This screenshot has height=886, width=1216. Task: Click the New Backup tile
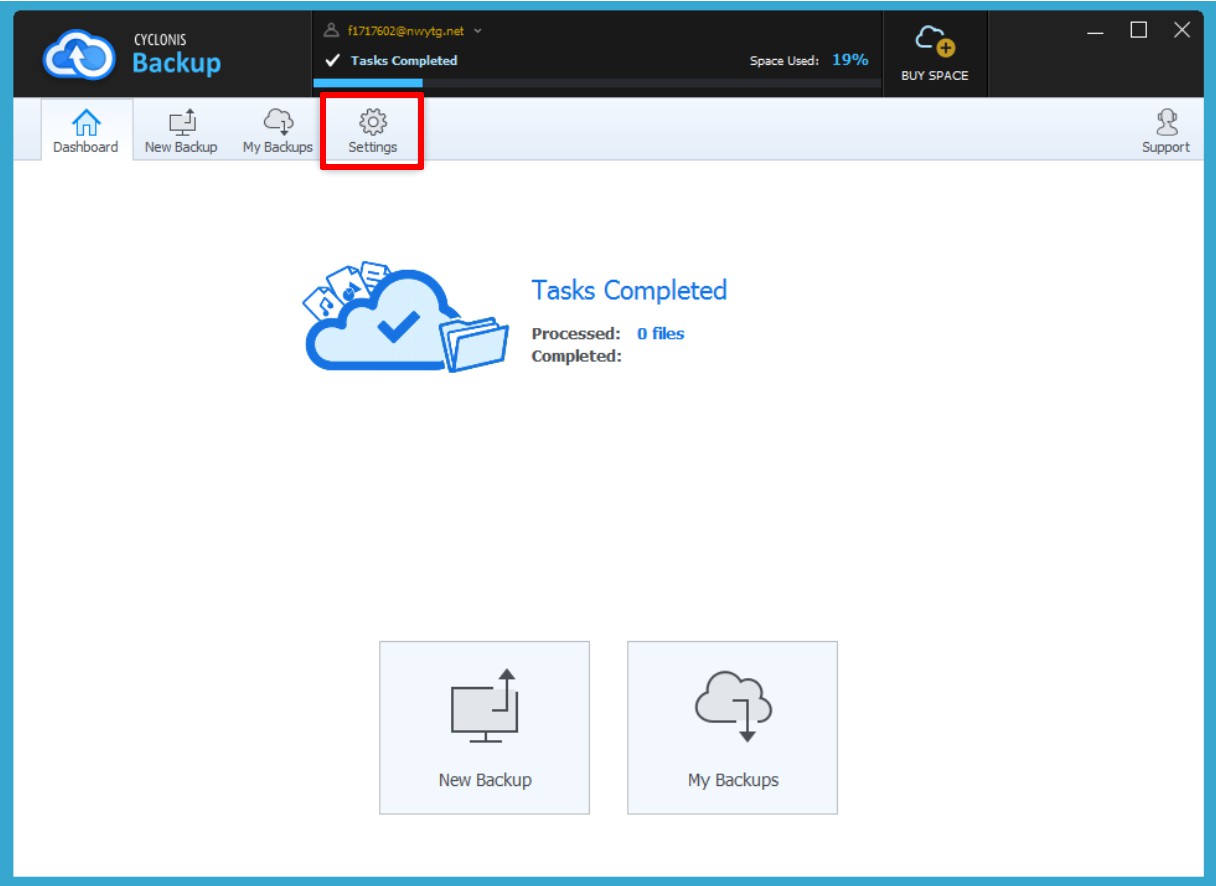tap(484, 727)
